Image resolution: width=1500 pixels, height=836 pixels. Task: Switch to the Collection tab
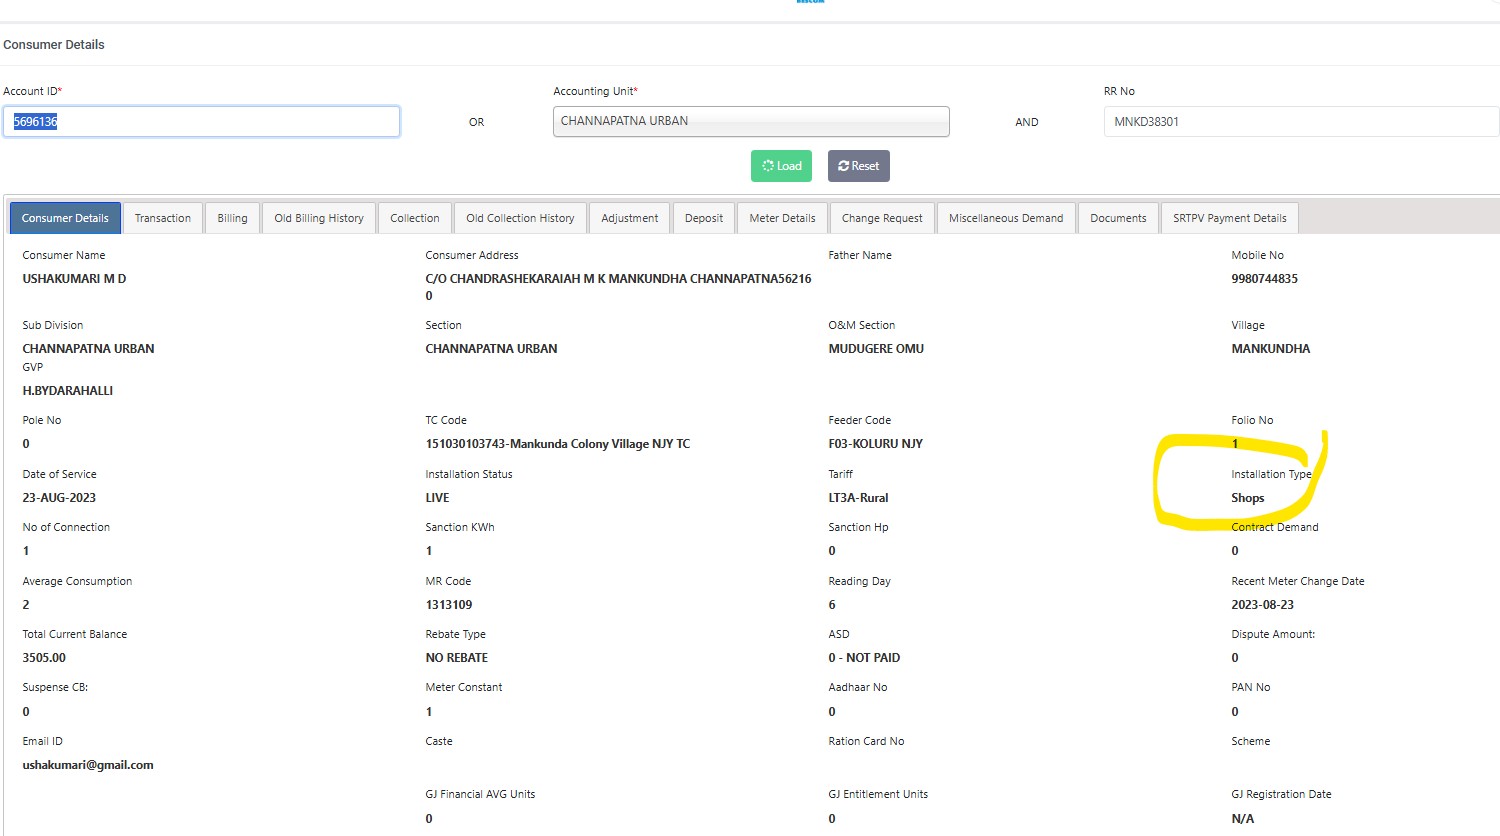[415, 218]
